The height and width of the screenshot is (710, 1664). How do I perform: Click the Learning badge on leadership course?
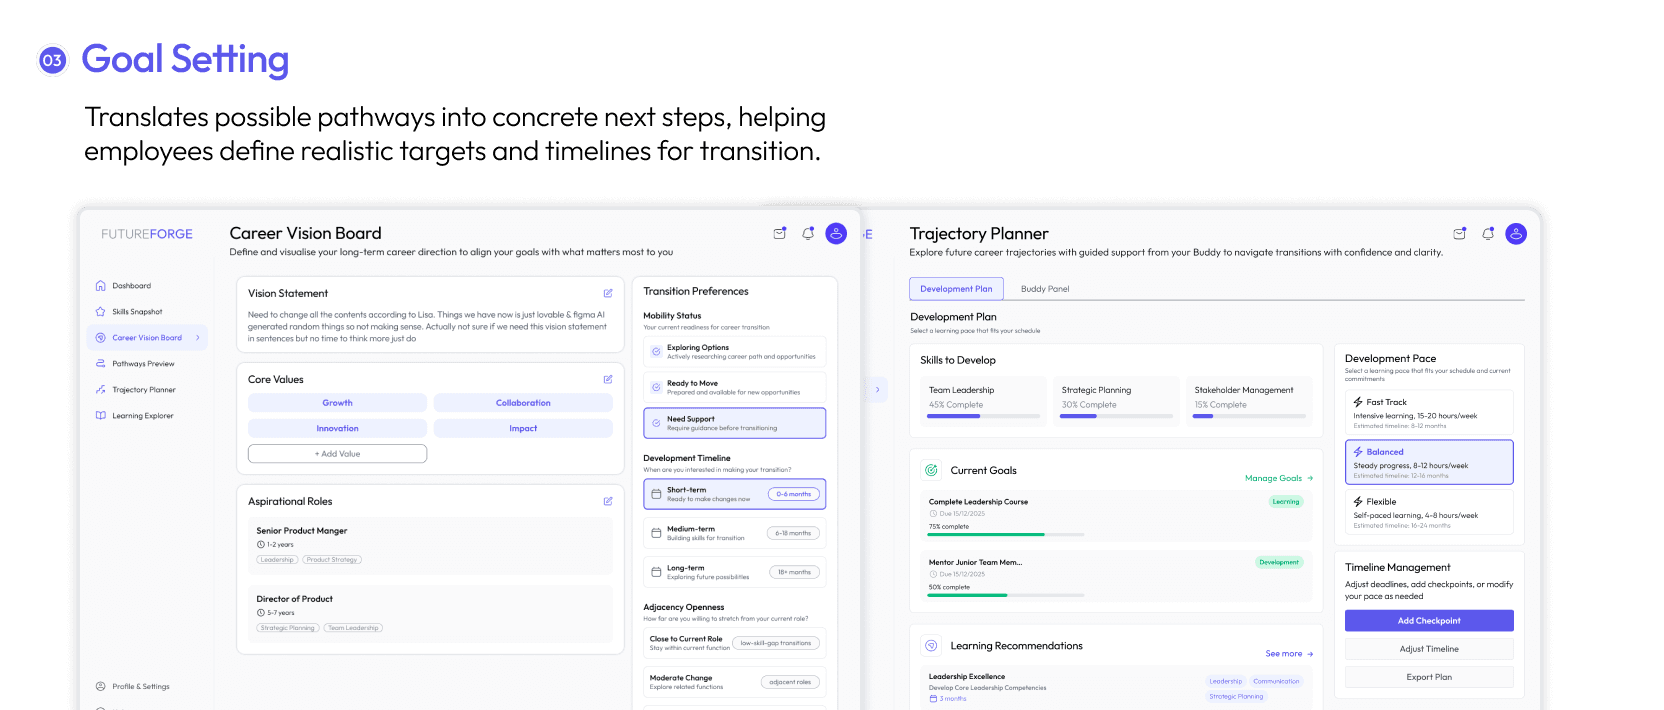[1286, 502]
